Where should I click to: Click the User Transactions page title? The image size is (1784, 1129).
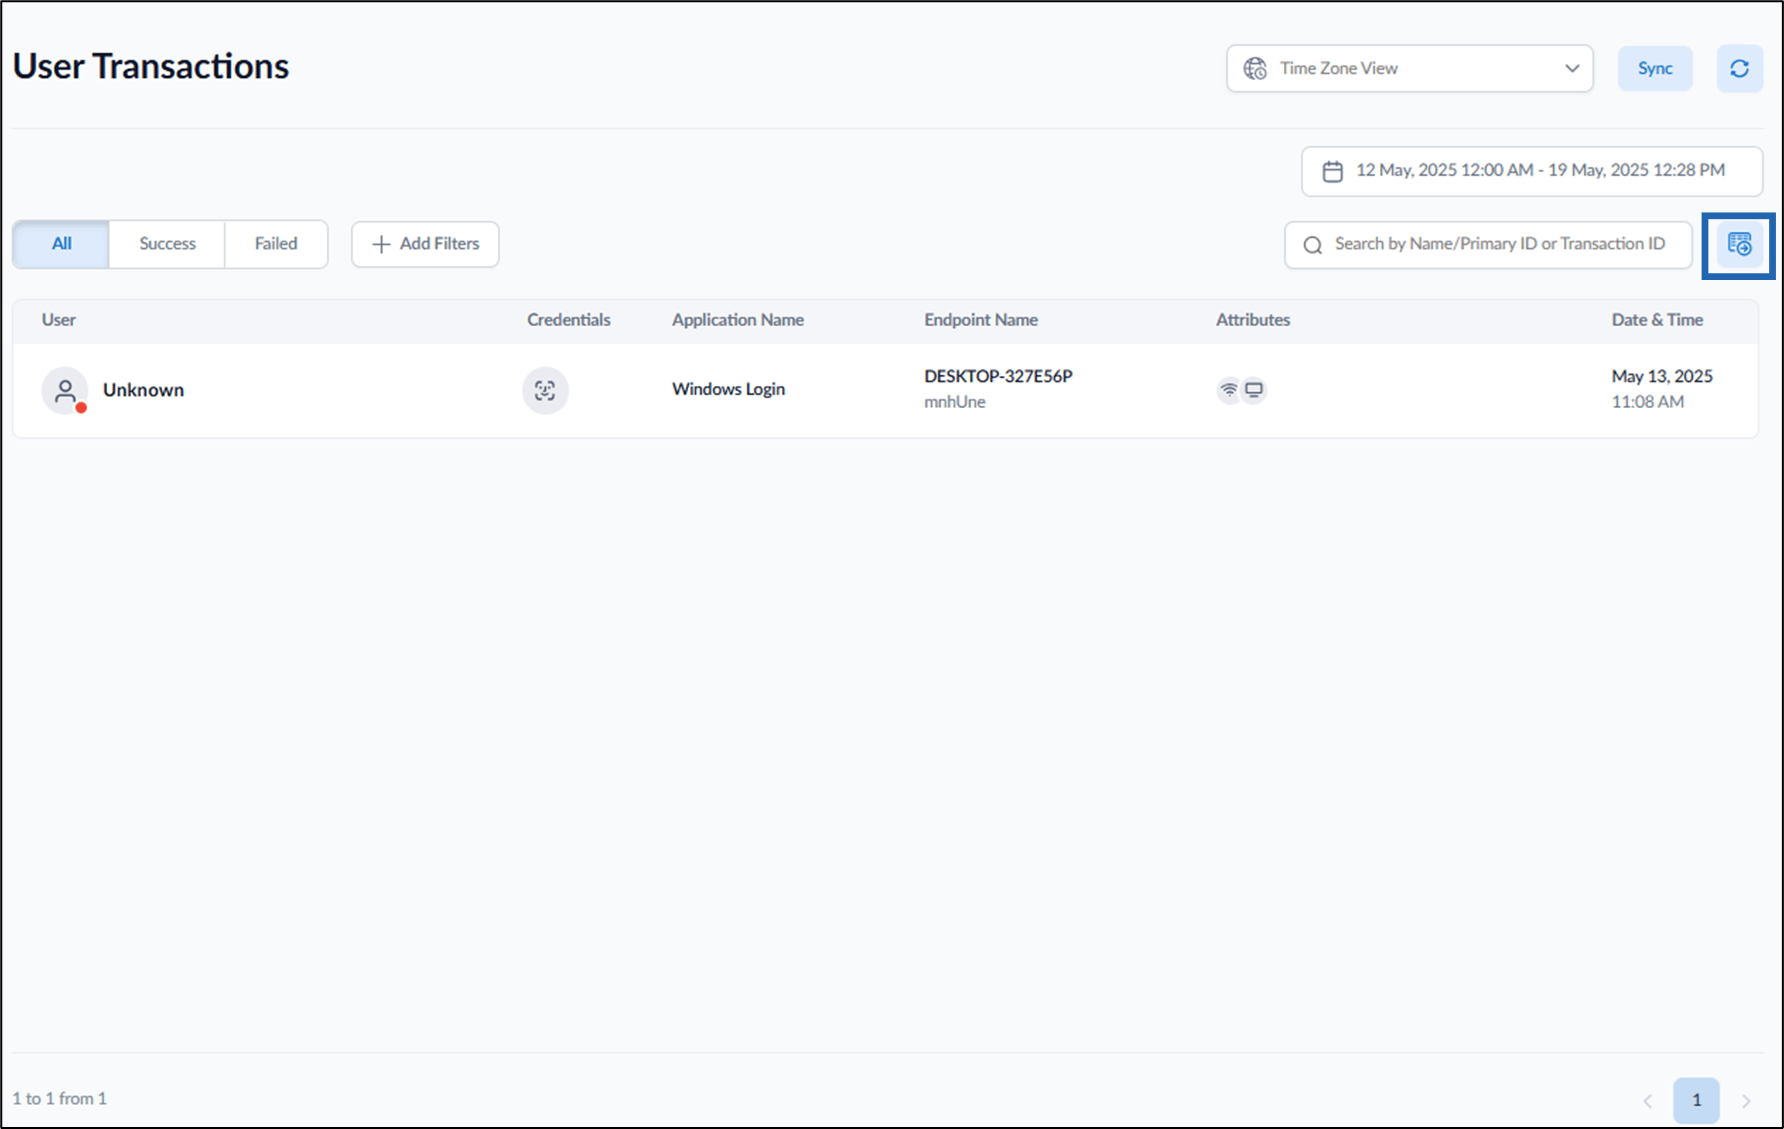tap(151, 66)
